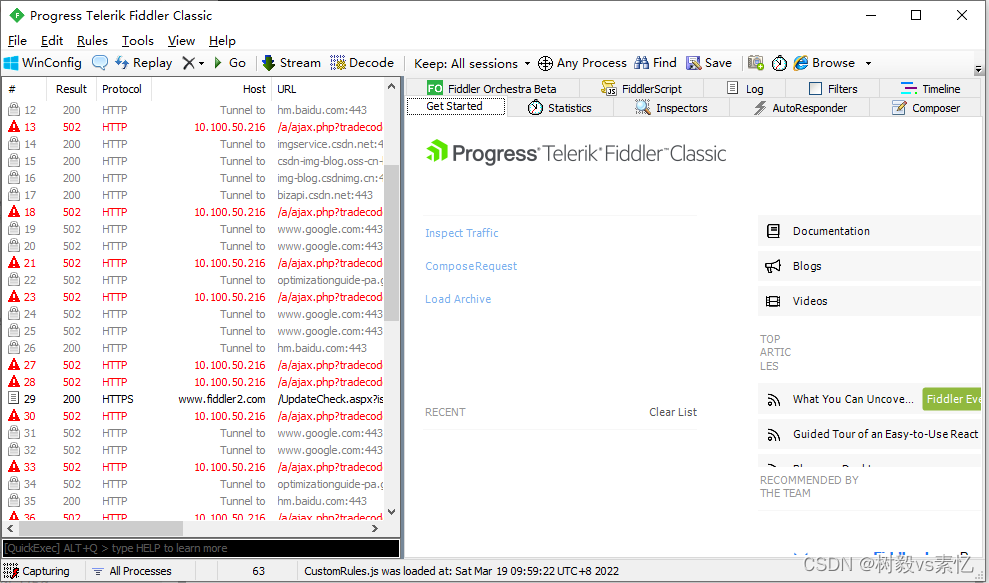Open the Statistics tab
Viewport: 989px width, 583px height.
[559, 108]
